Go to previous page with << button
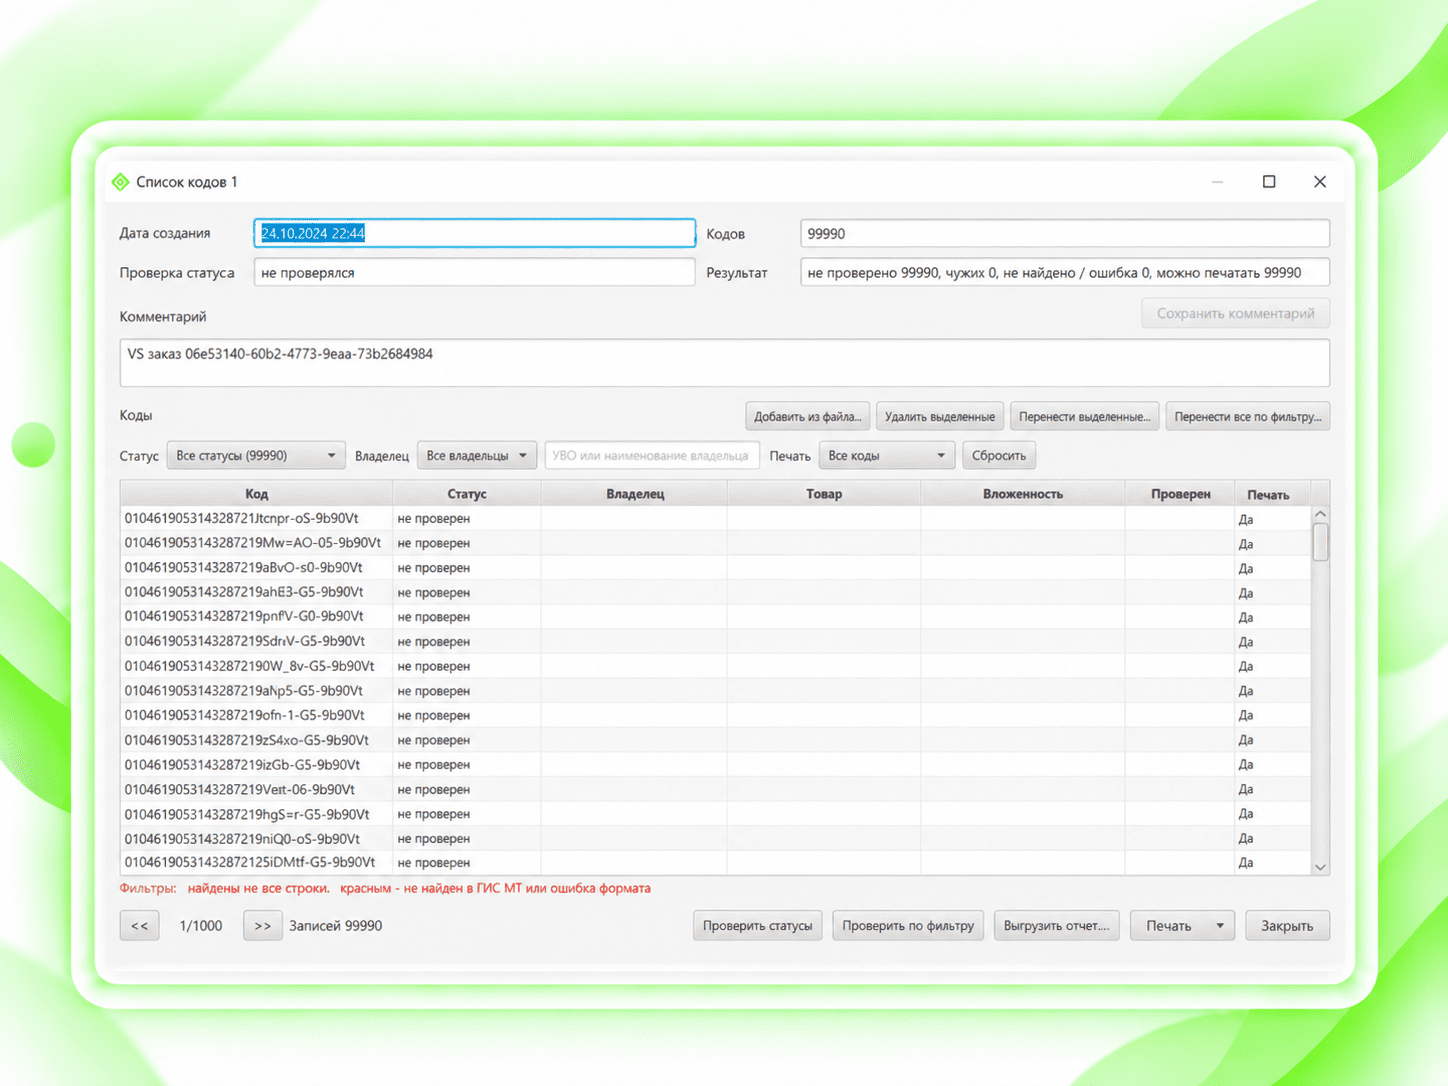Viewport: 1448px width, 1086px height. (x=139, y=926)
